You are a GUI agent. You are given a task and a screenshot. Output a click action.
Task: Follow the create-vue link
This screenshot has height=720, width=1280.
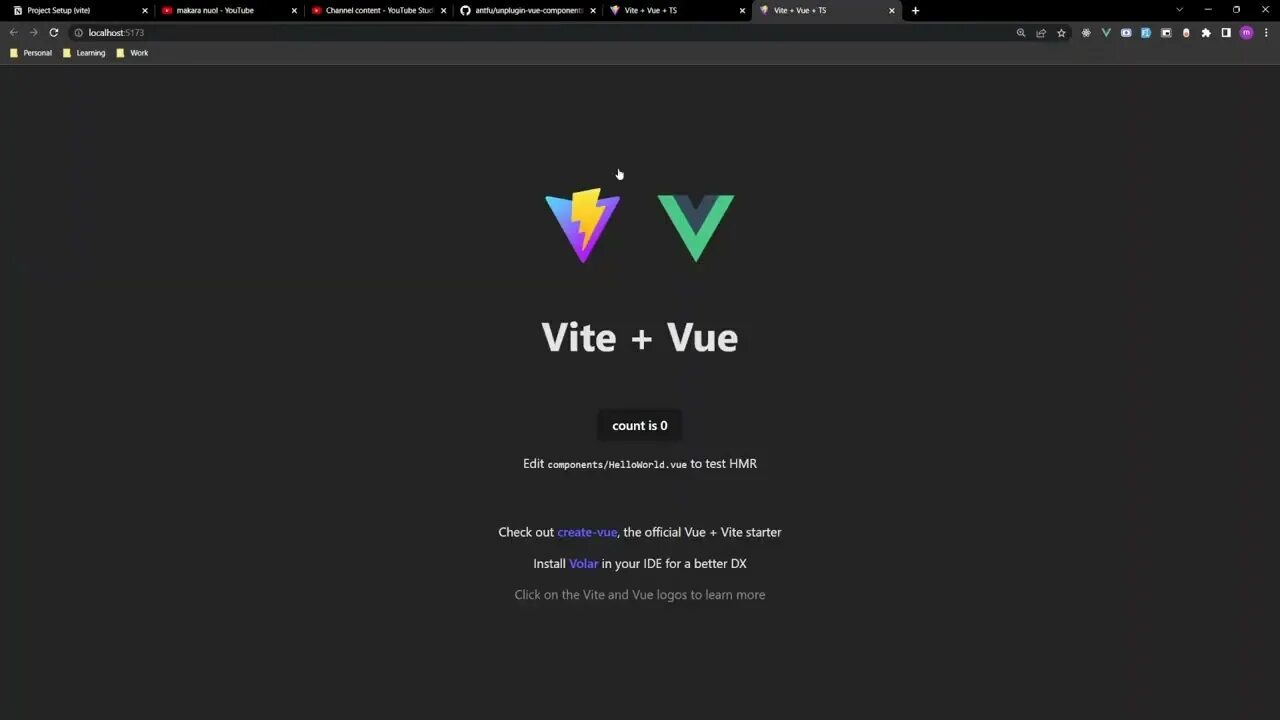click(x=587, y=532)
